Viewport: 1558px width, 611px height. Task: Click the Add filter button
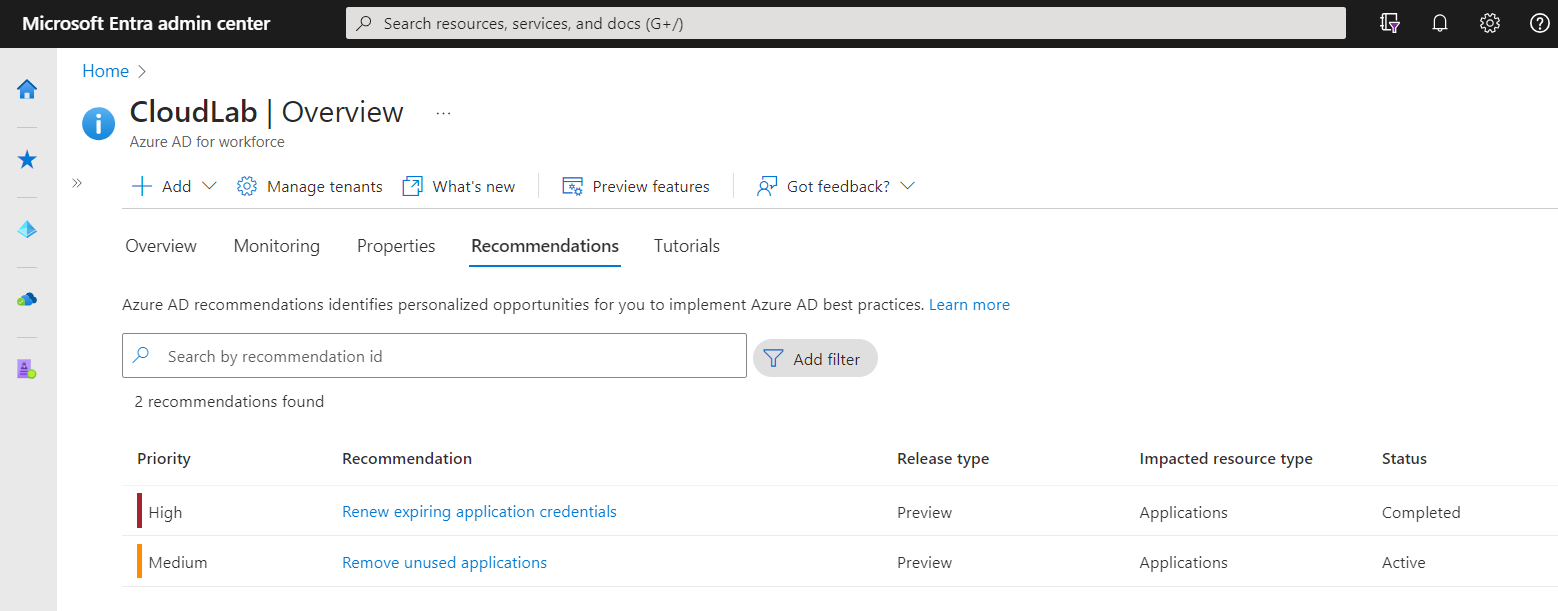tap(815, 359)
